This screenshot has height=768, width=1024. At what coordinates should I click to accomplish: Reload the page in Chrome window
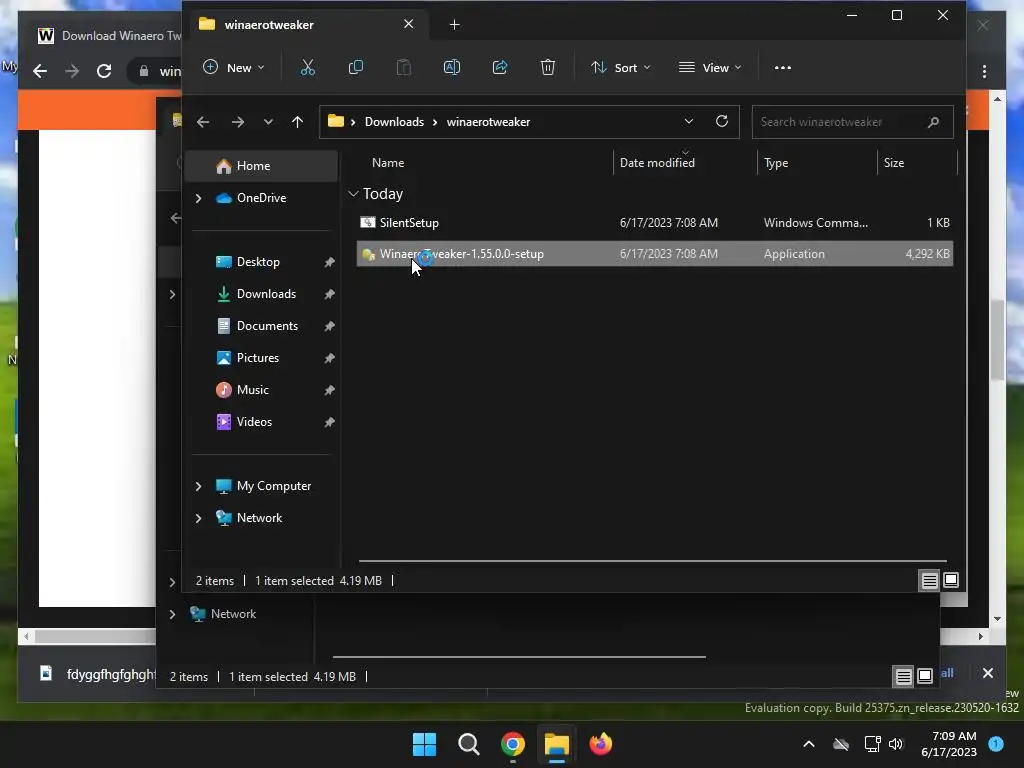[104, 71]
